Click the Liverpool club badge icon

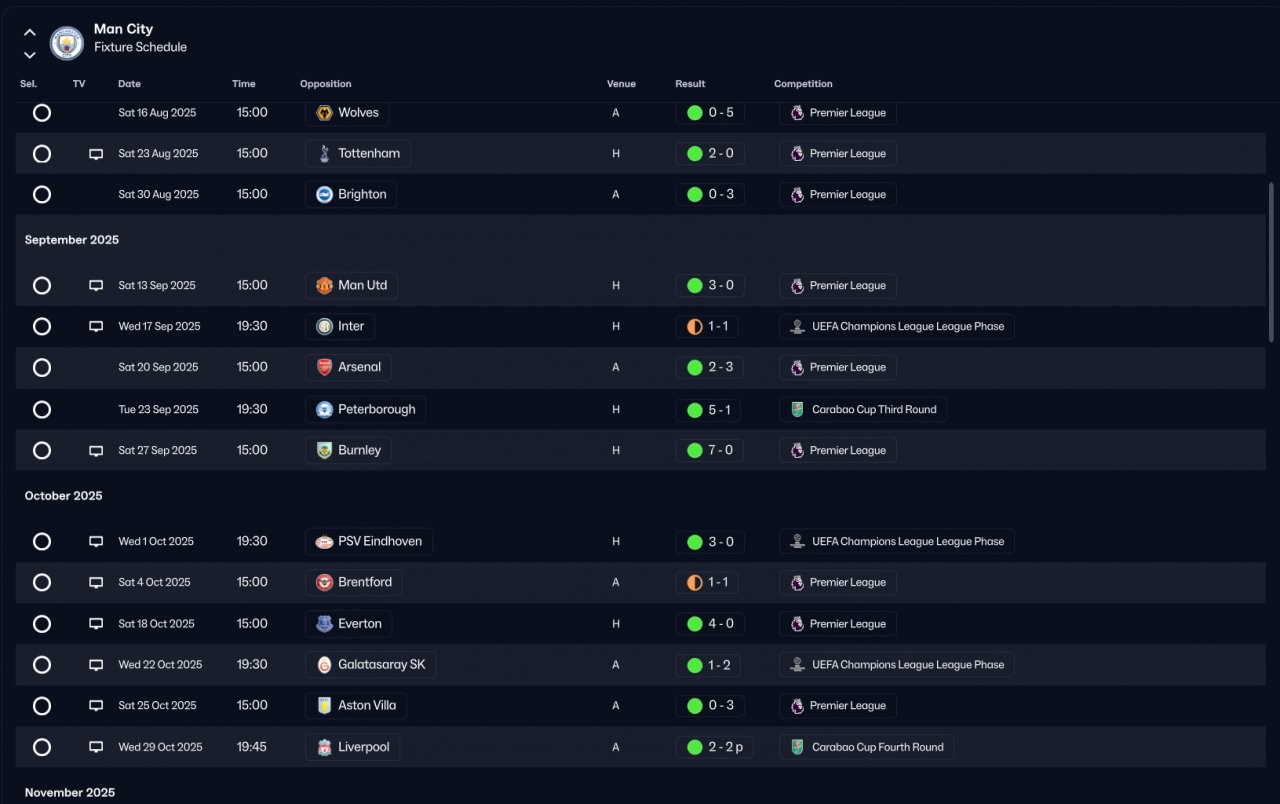(324, 747)
